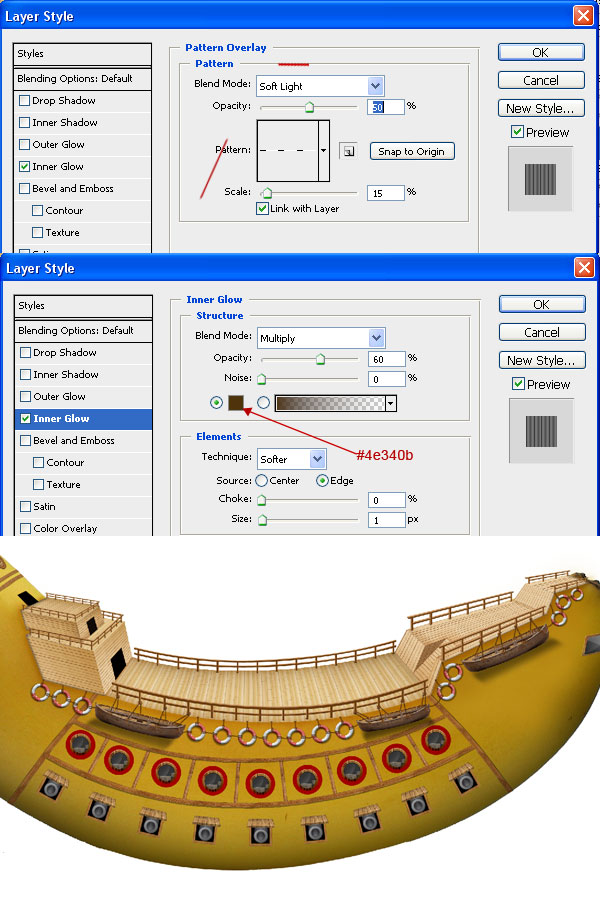The image size is (600, 900).
Task: Open the pattern picker arrow
Action: click(x=324, y=151)
